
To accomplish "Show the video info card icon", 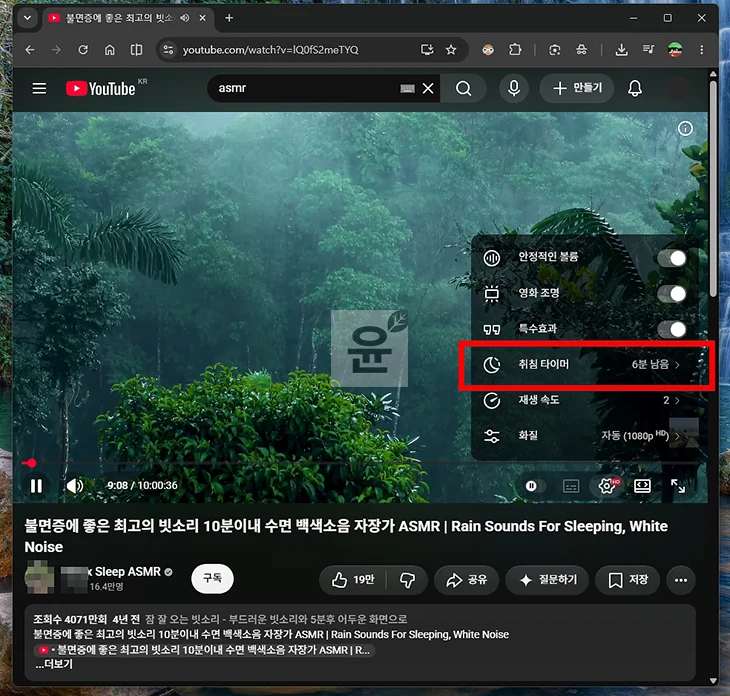I will click(685, 128).
